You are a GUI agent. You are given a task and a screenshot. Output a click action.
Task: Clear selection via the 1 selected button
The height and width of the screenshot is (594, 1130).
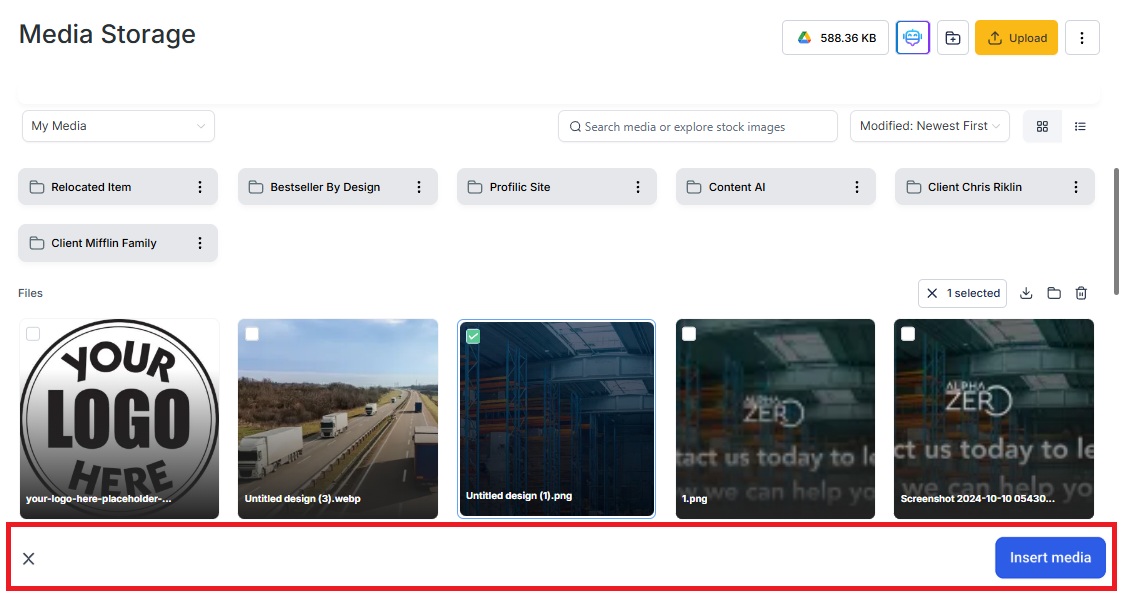tap(962, 293)
